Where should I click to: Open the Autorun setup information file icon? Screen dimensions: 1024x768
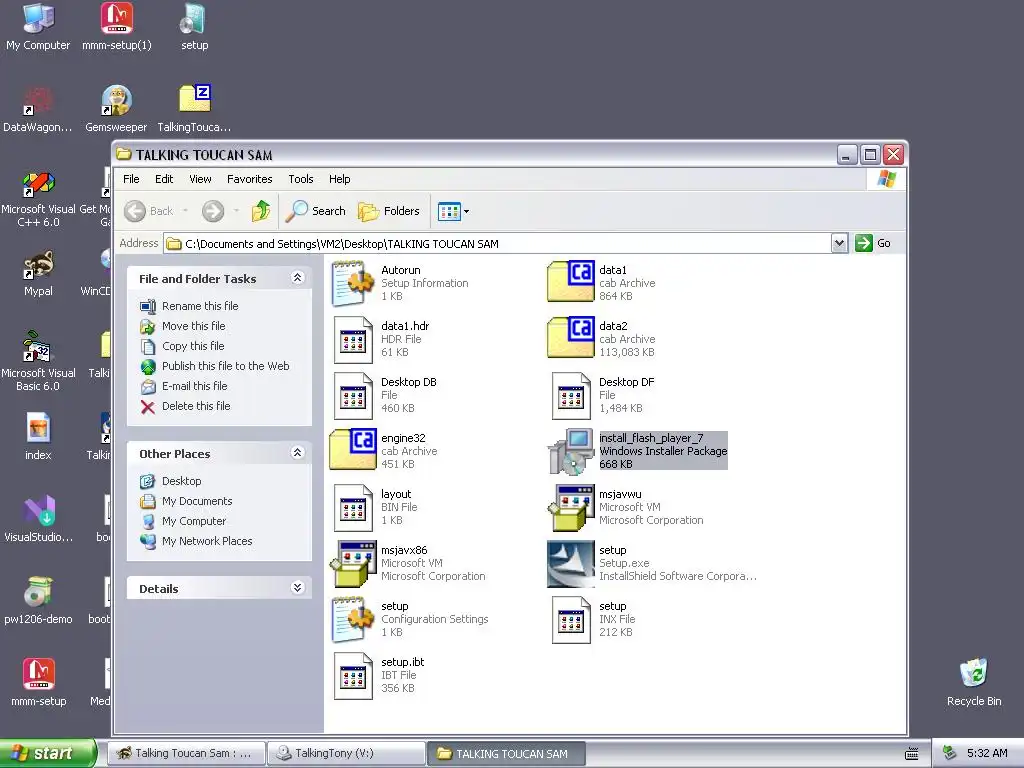pos(353,283)
